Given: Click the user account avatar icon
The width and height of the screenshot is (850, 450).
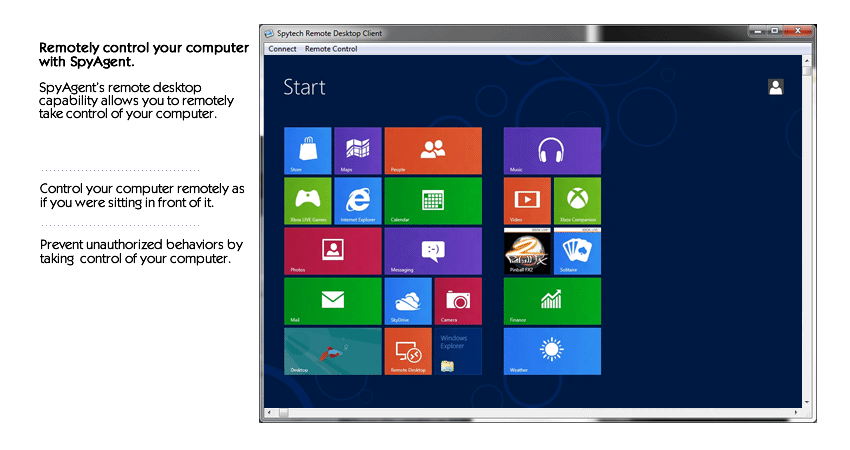Looking at the screenshot, I should pos(775,87).
